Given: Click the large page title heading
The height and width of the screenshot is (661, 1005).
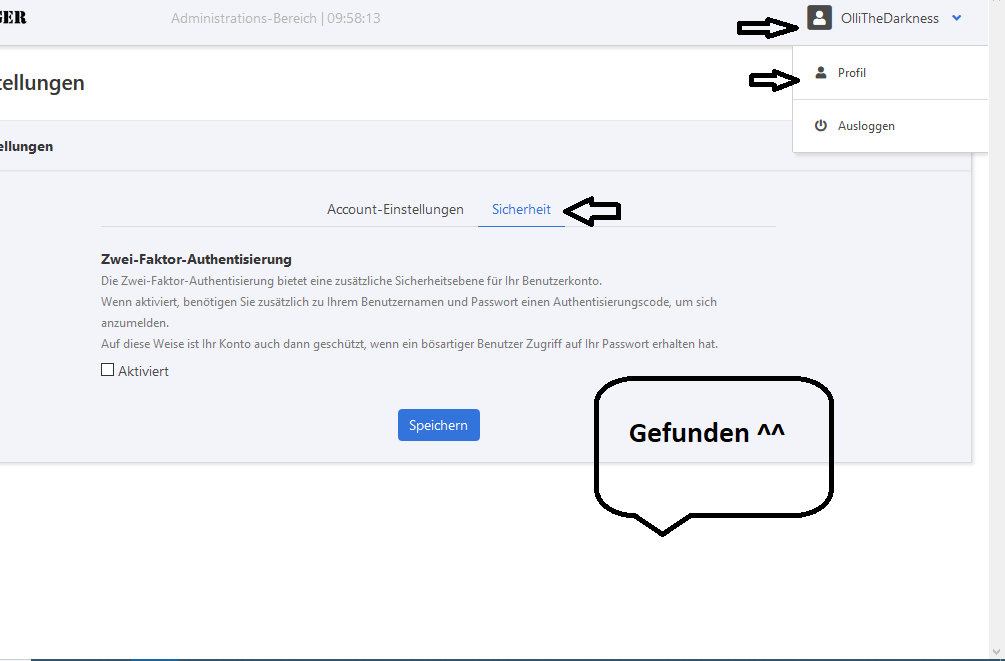Looking at the screenshot, I should pyautogui.click(x=42, y=83).
